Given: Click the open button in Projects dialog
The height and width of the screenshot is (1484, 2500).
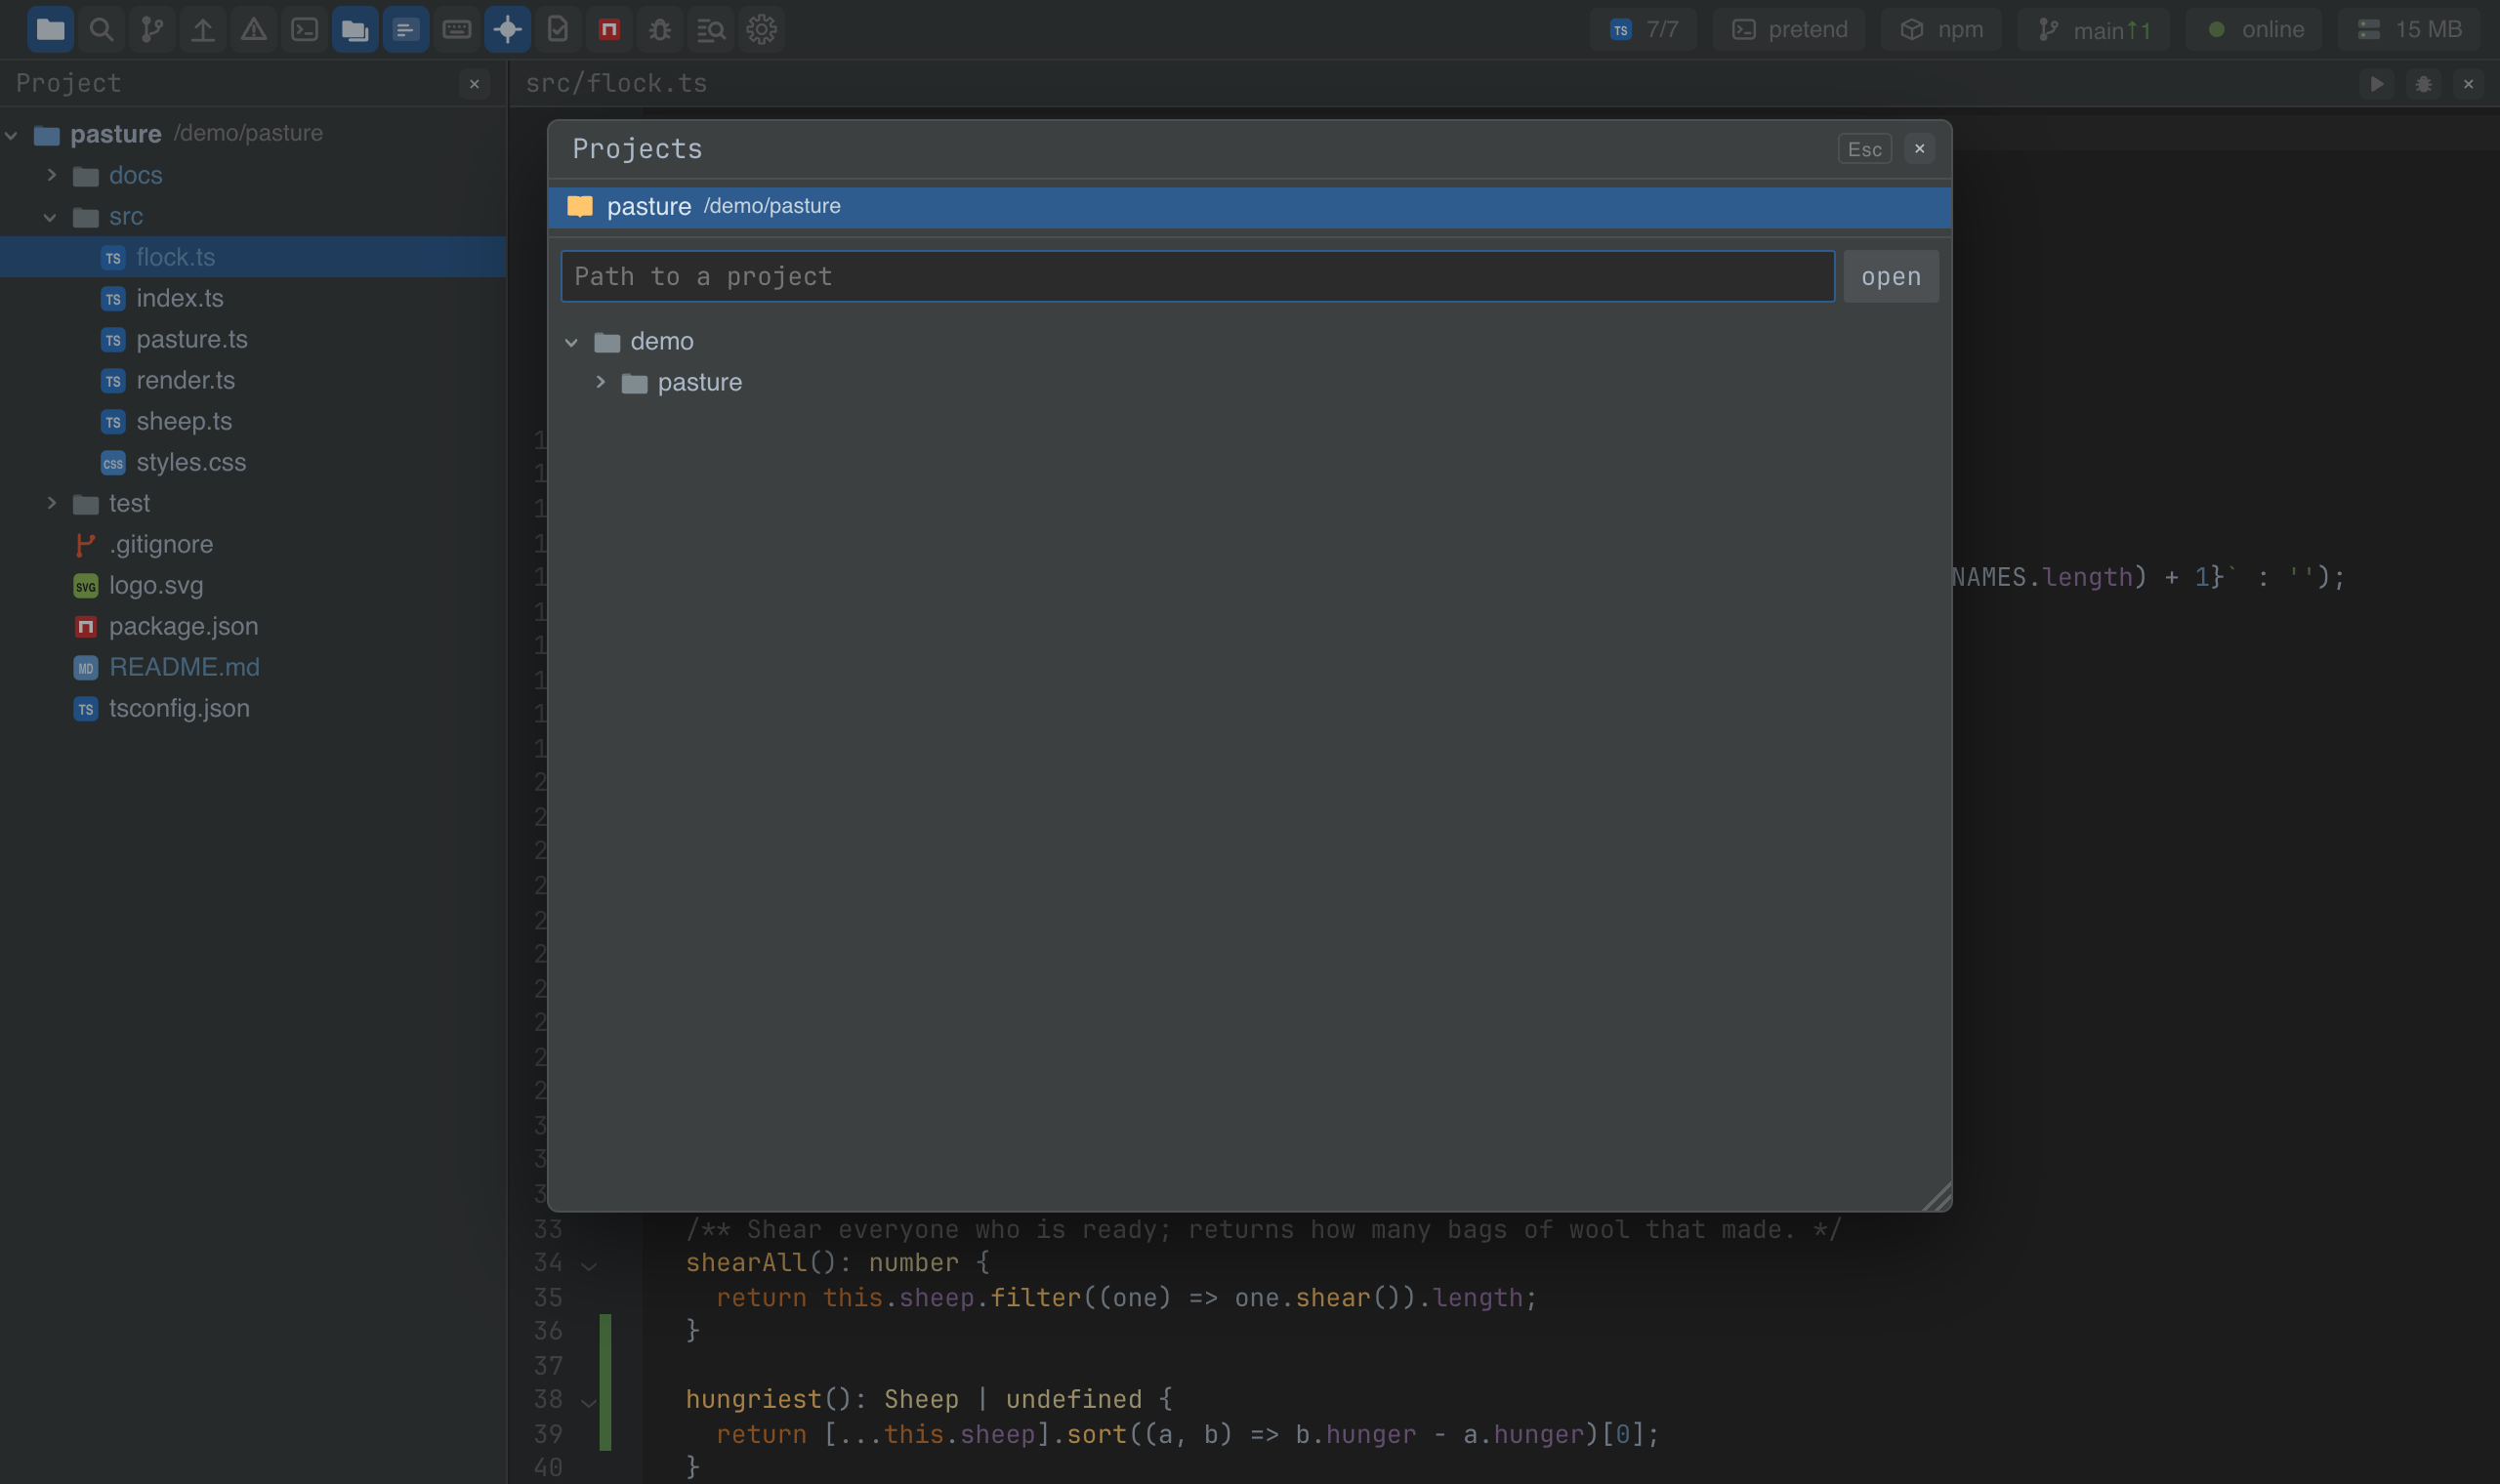Looking at the screenshot, I should 1890,276.
